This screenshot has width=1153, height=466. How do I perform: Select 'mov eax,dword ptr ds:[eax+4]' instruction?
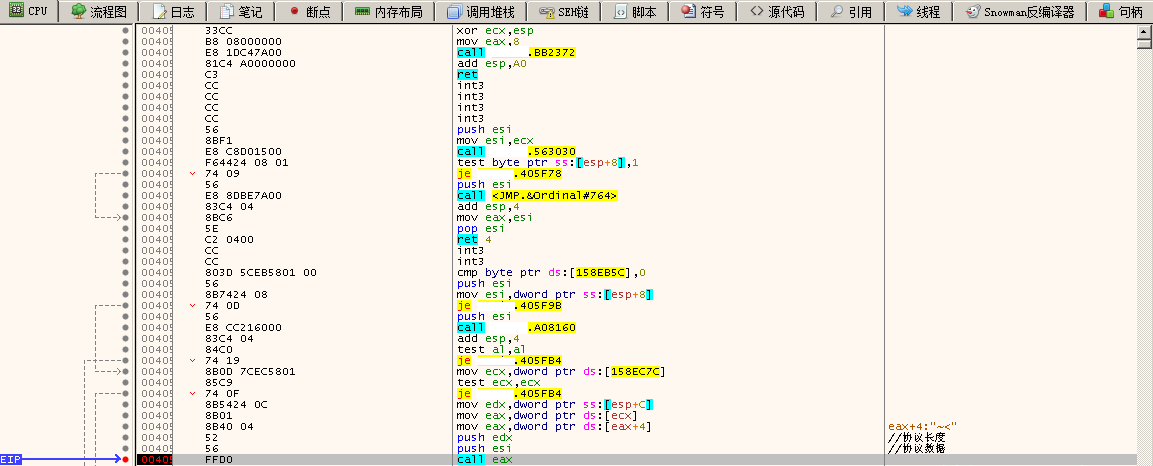[x=553, y=426]
